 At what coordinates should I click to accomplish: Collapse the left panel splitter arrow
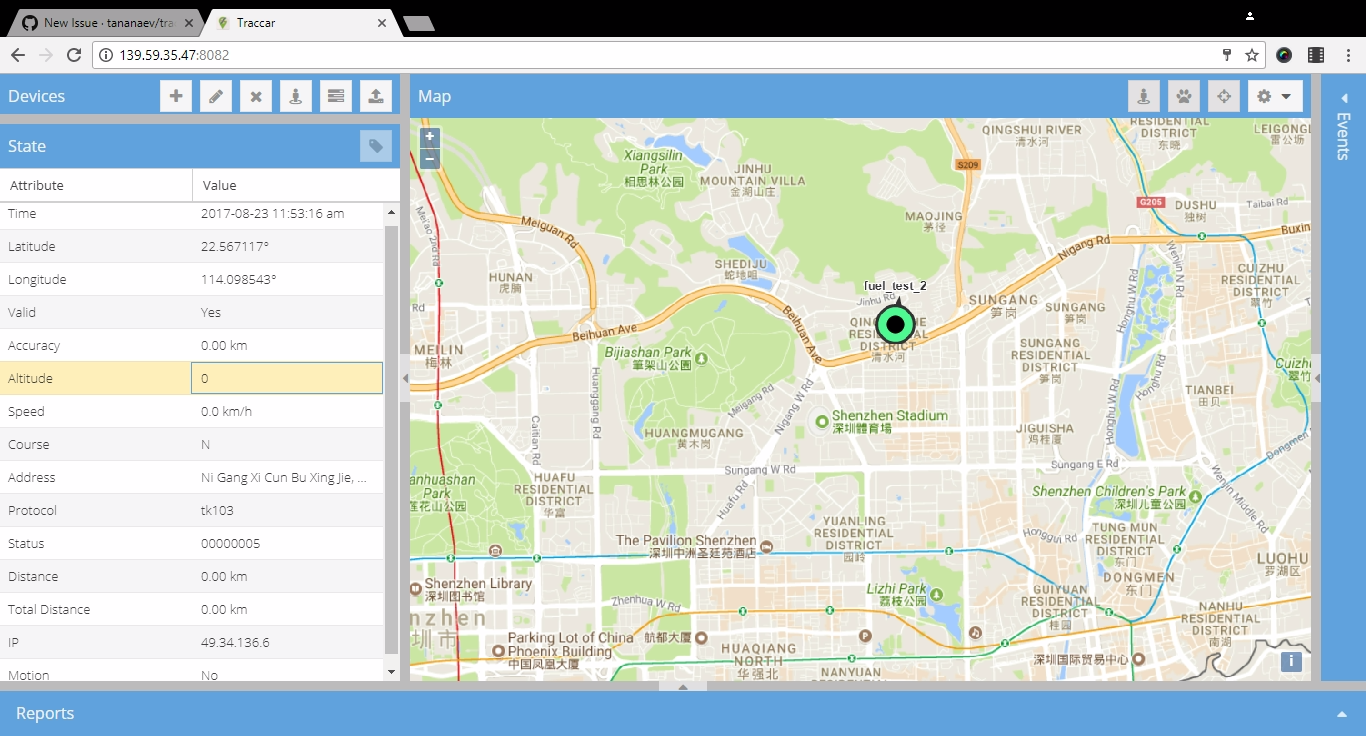tap(404, 378)
